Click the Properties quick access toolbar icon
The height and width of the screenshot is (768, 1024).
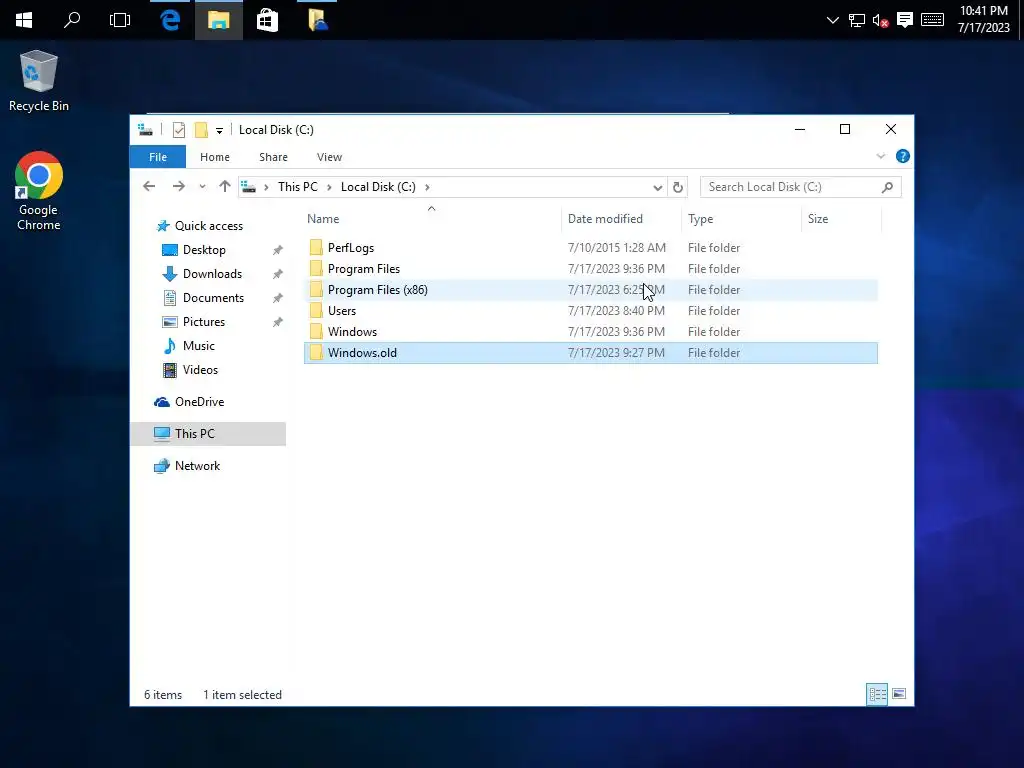[179, 130]
